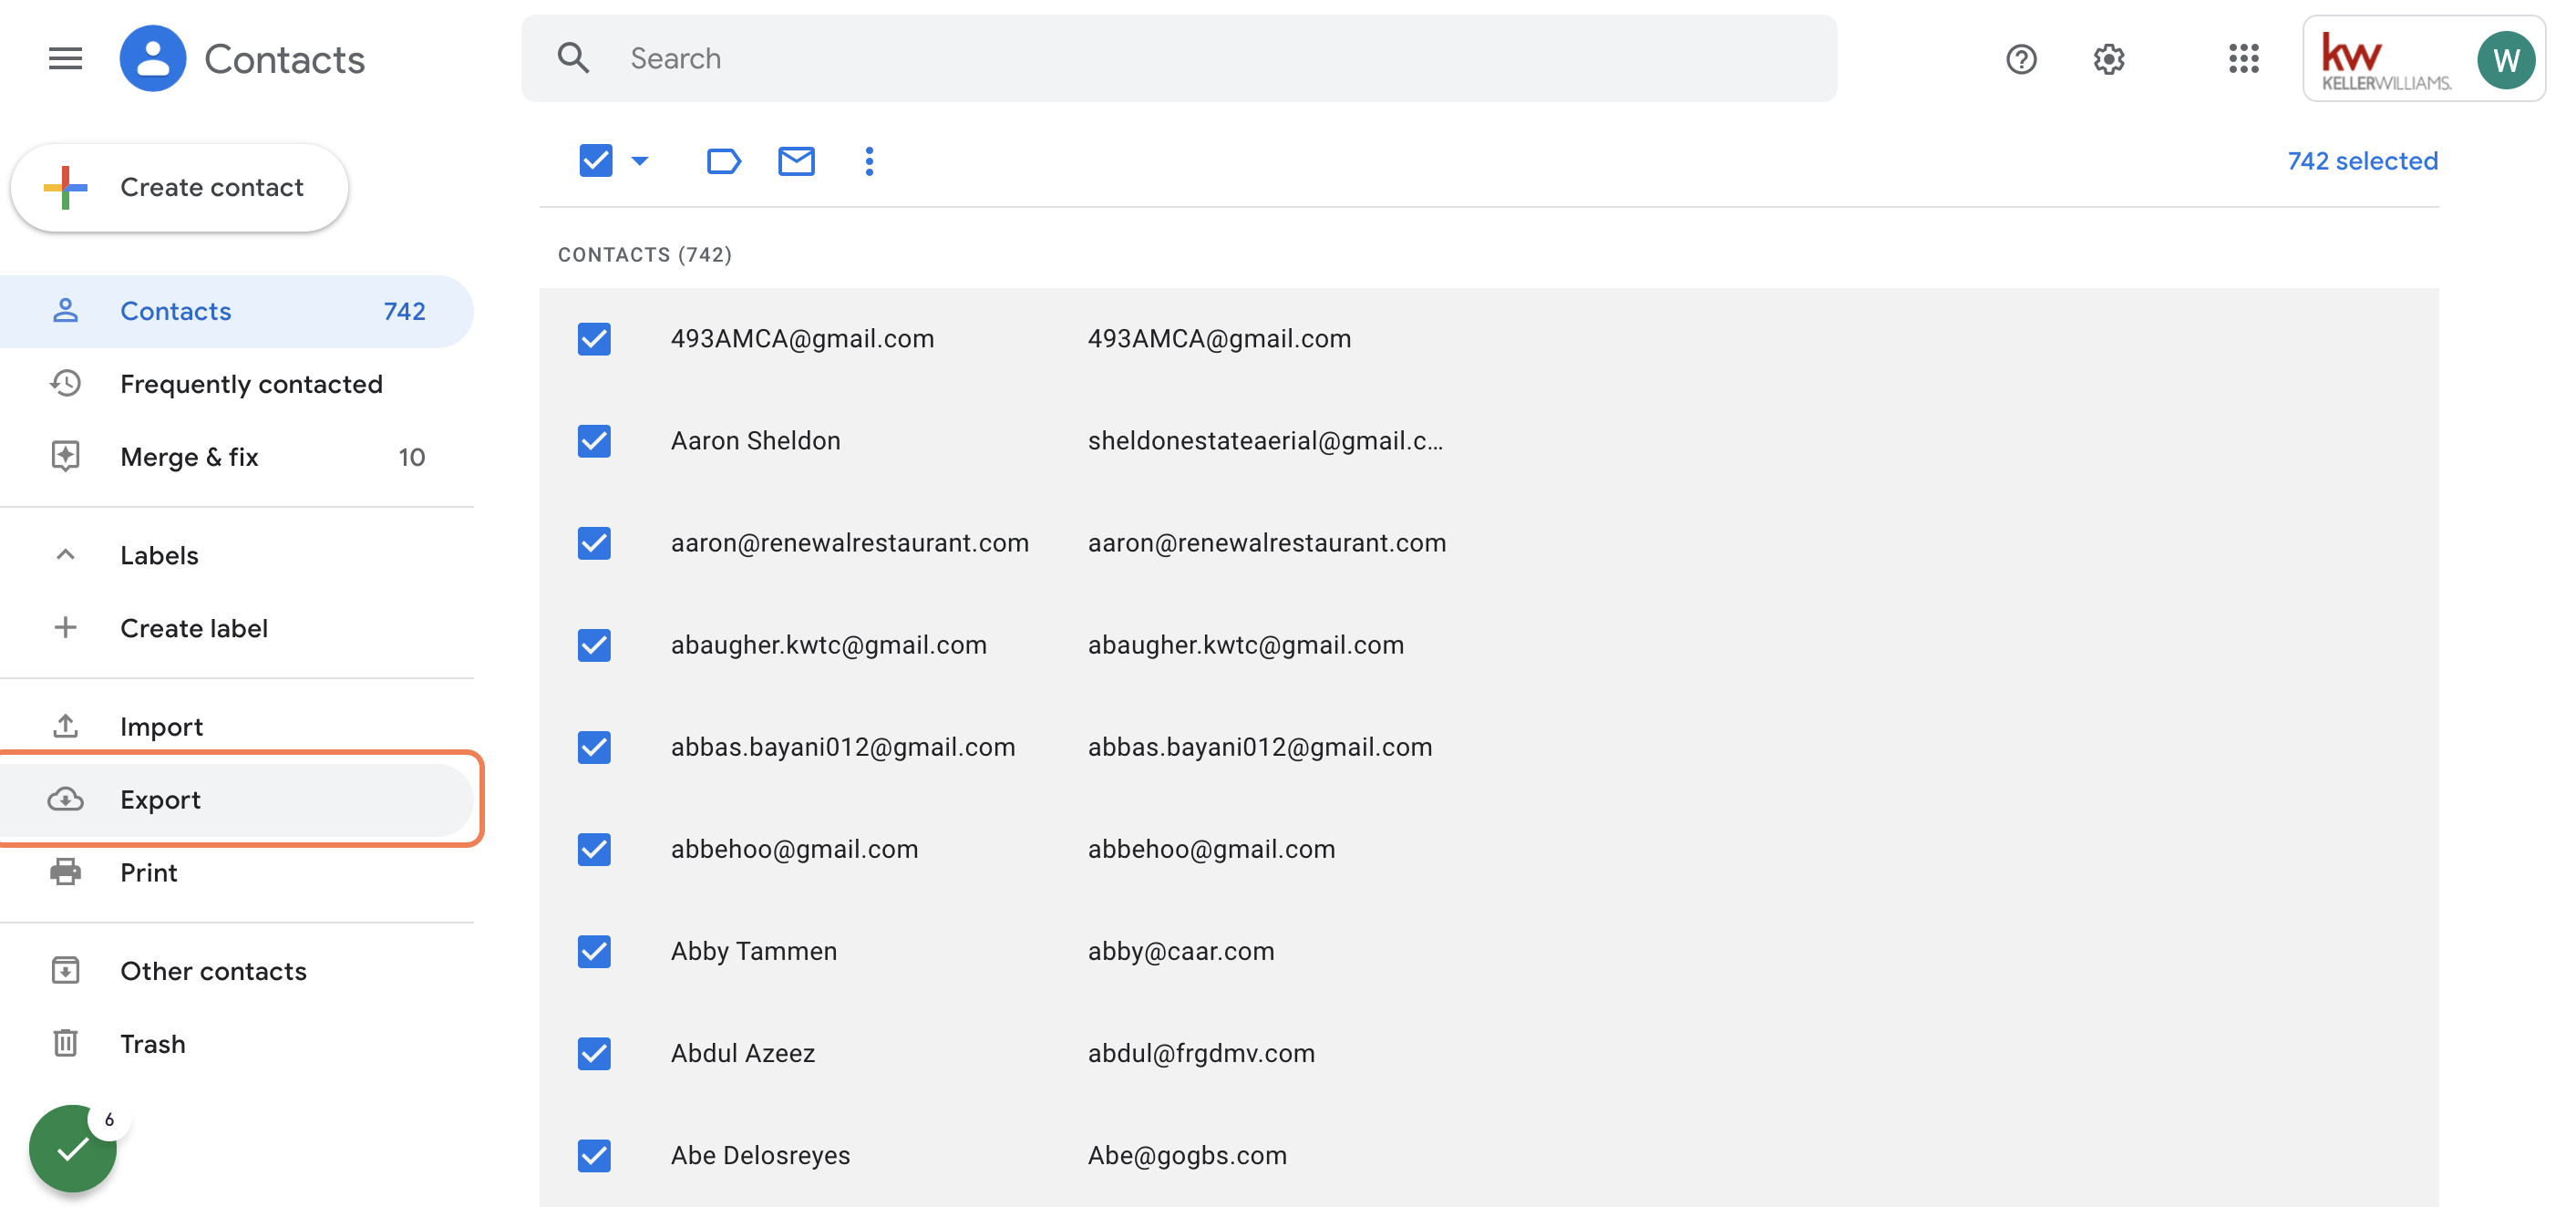The height and width of the screenshot is (1207, 2576).
Task: Click the Create contact button
Action: (x=179, y=187)
